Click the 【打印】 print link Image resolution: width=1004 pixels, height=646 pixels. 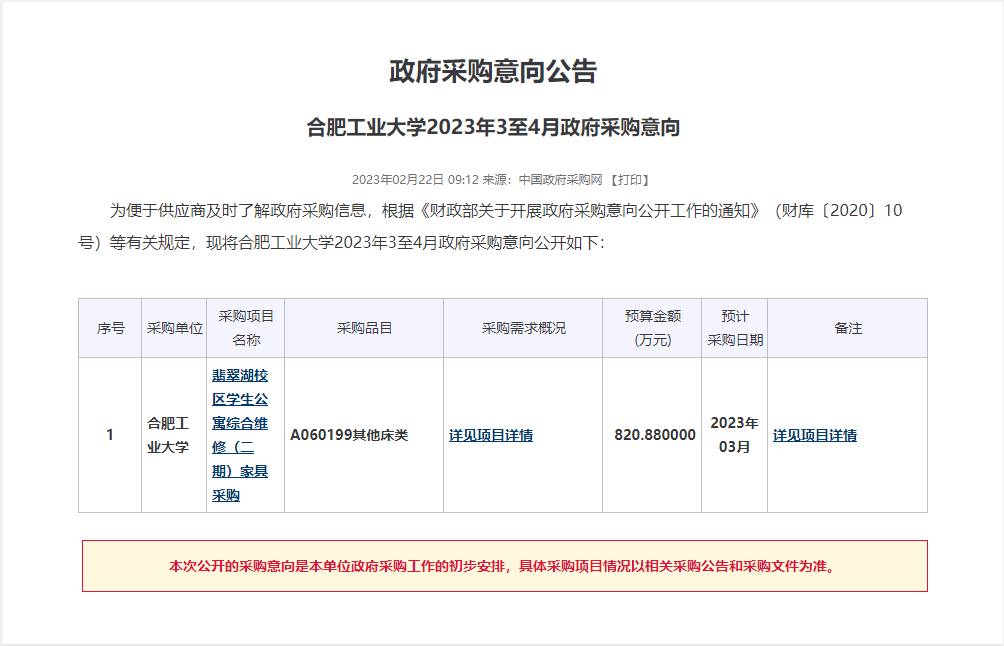point(629,180)
